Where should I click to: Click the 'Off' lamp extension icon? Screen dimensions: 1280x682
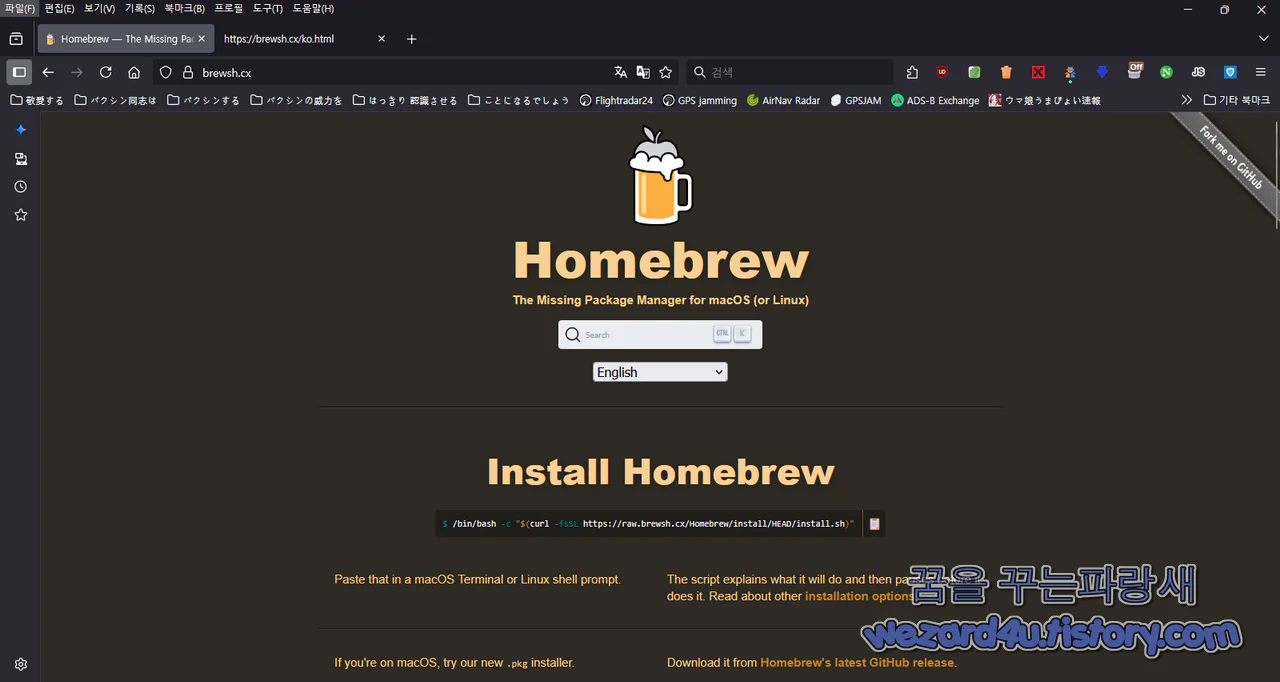click(x=1135, y=72)
